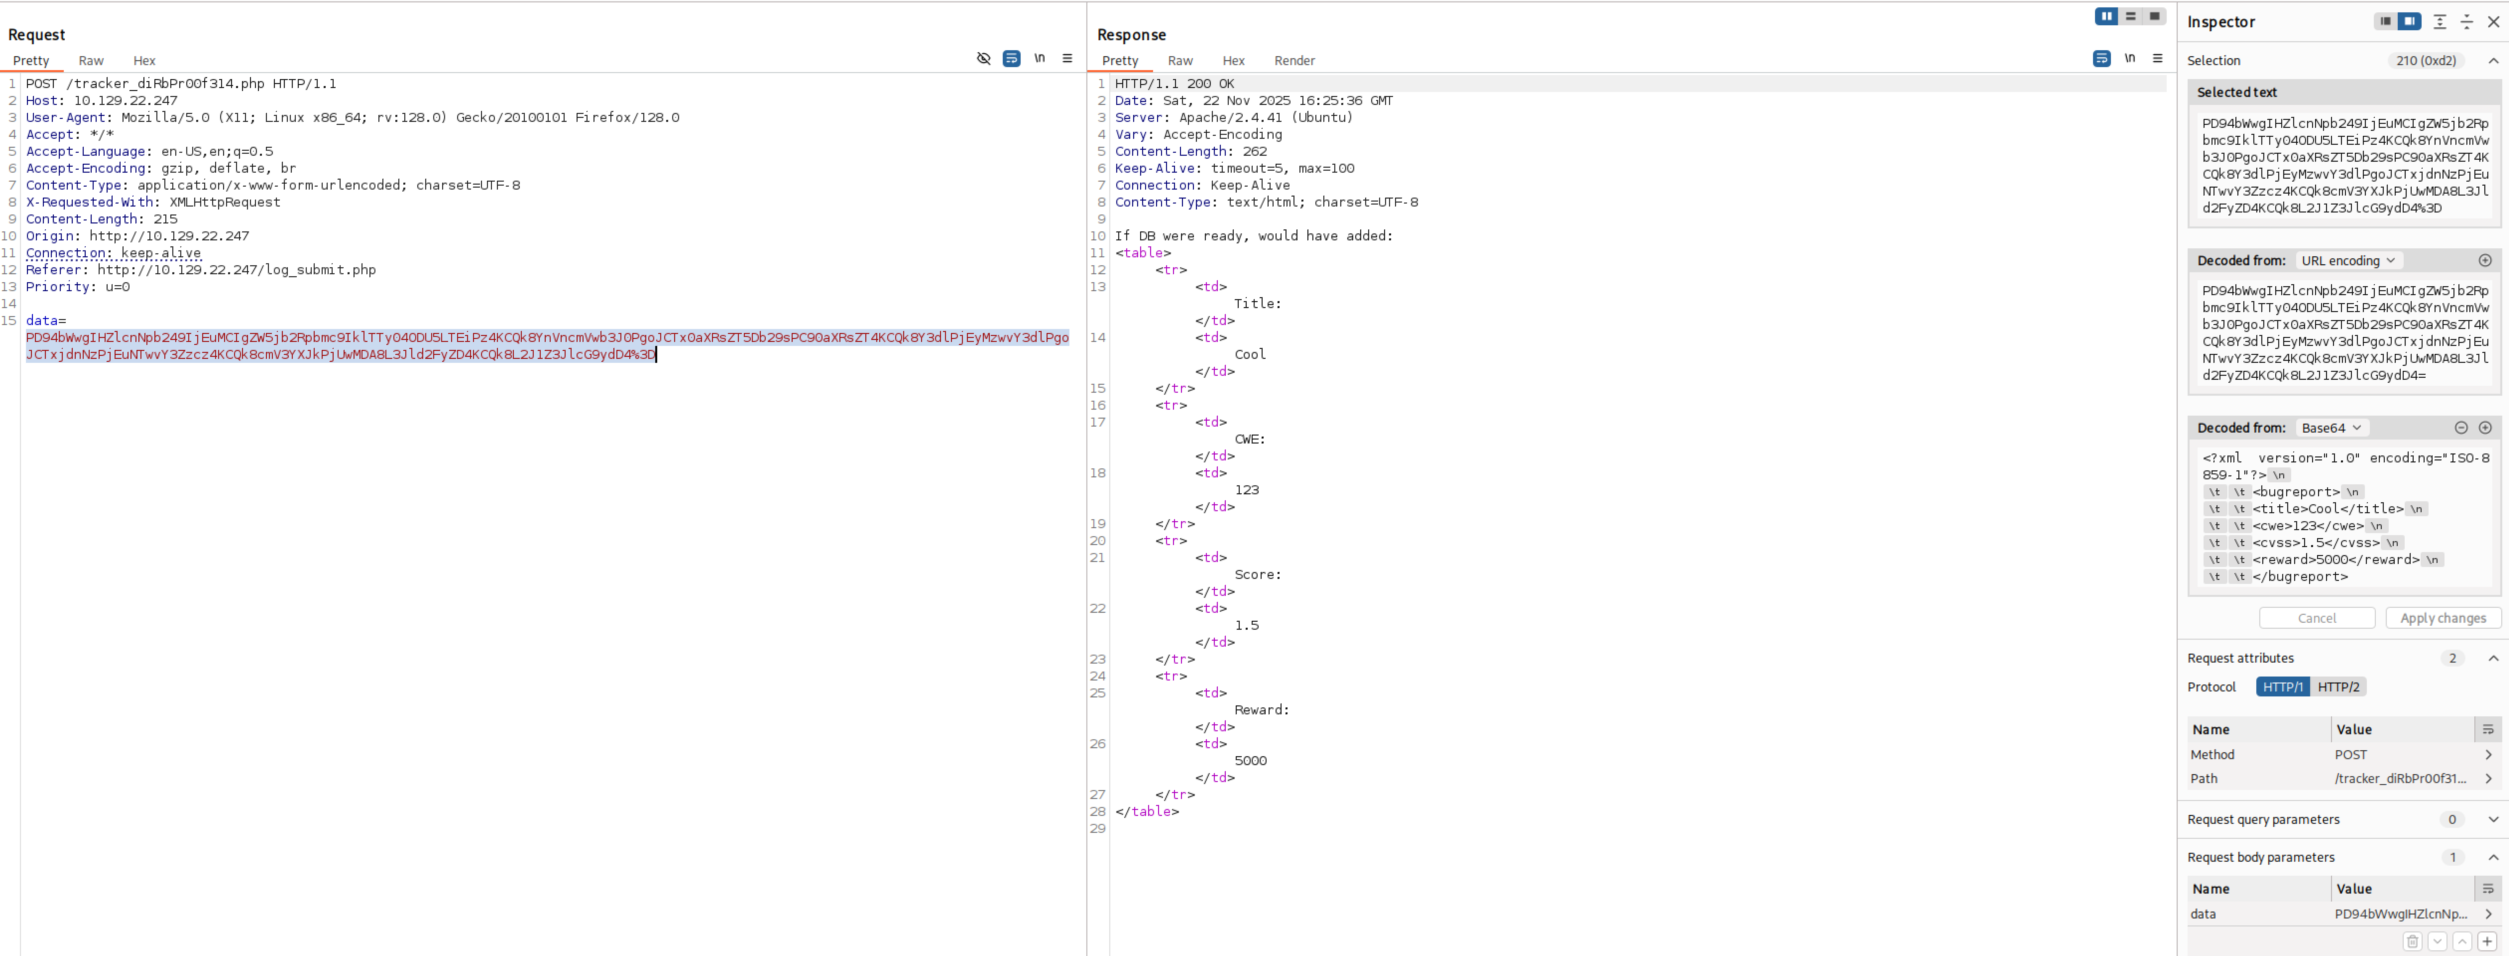Add a decoding step after URL encoding
This screenshot has height=956, width=2509.
(2484, 261)
